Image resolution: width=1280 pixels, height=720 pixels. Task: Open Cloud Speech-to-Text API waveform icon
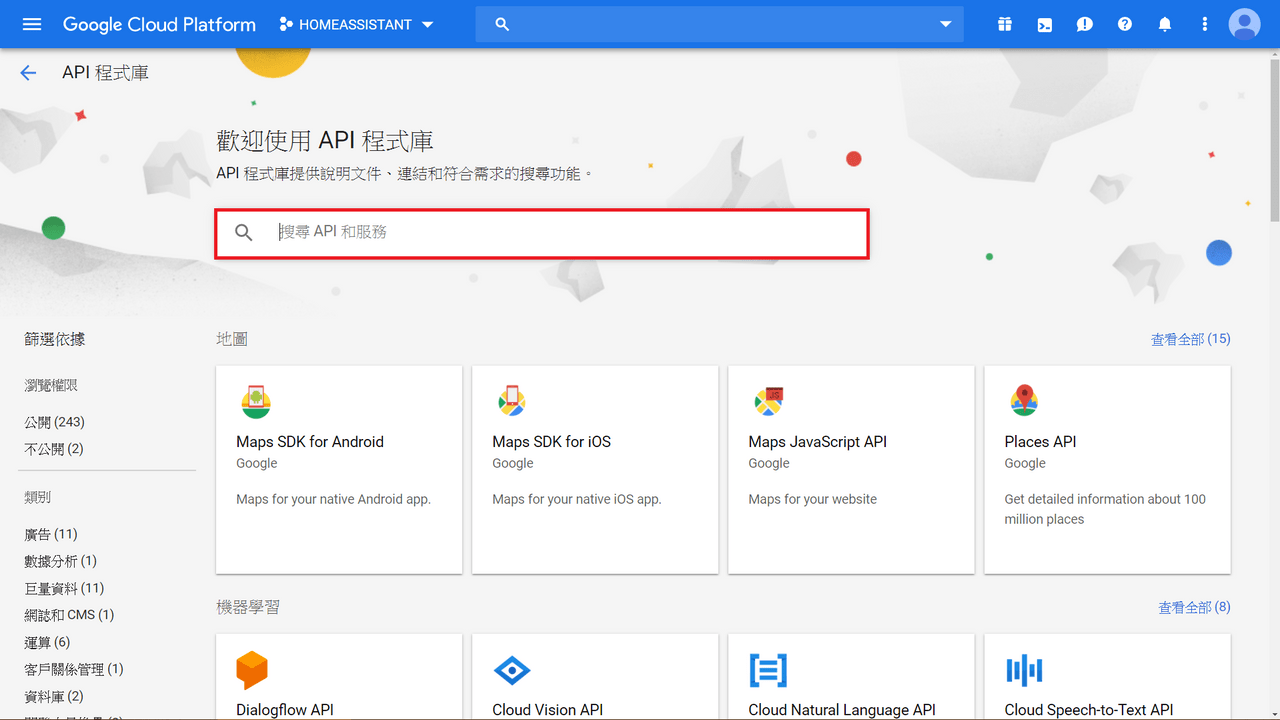[1024, 670]
